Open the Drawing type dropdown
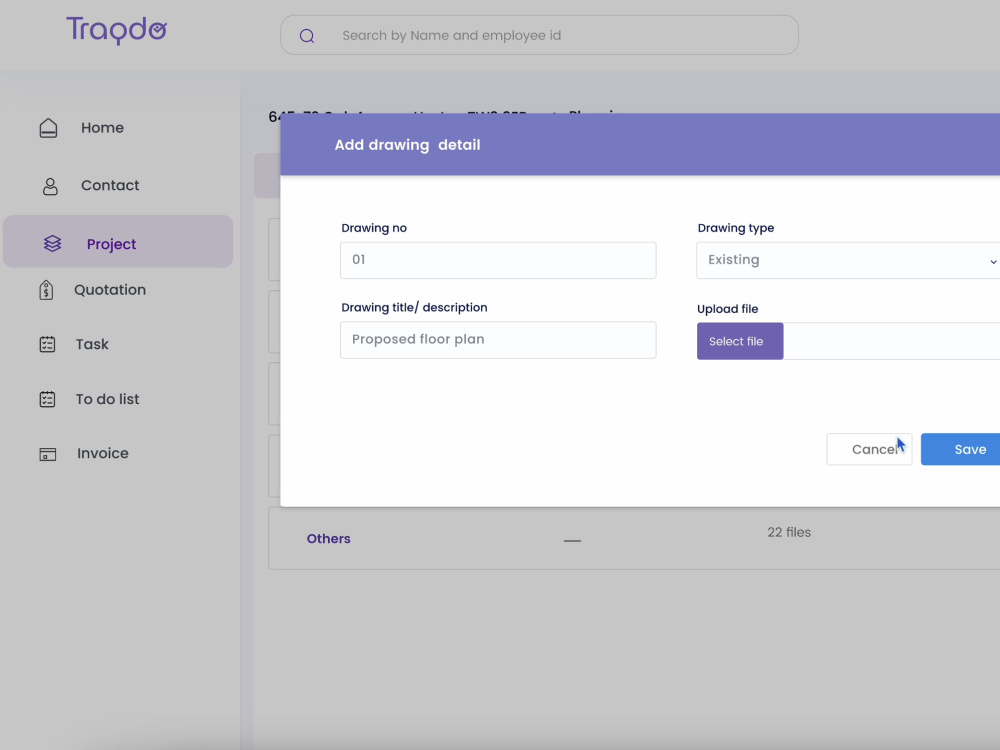 click(x=848, y=260)
